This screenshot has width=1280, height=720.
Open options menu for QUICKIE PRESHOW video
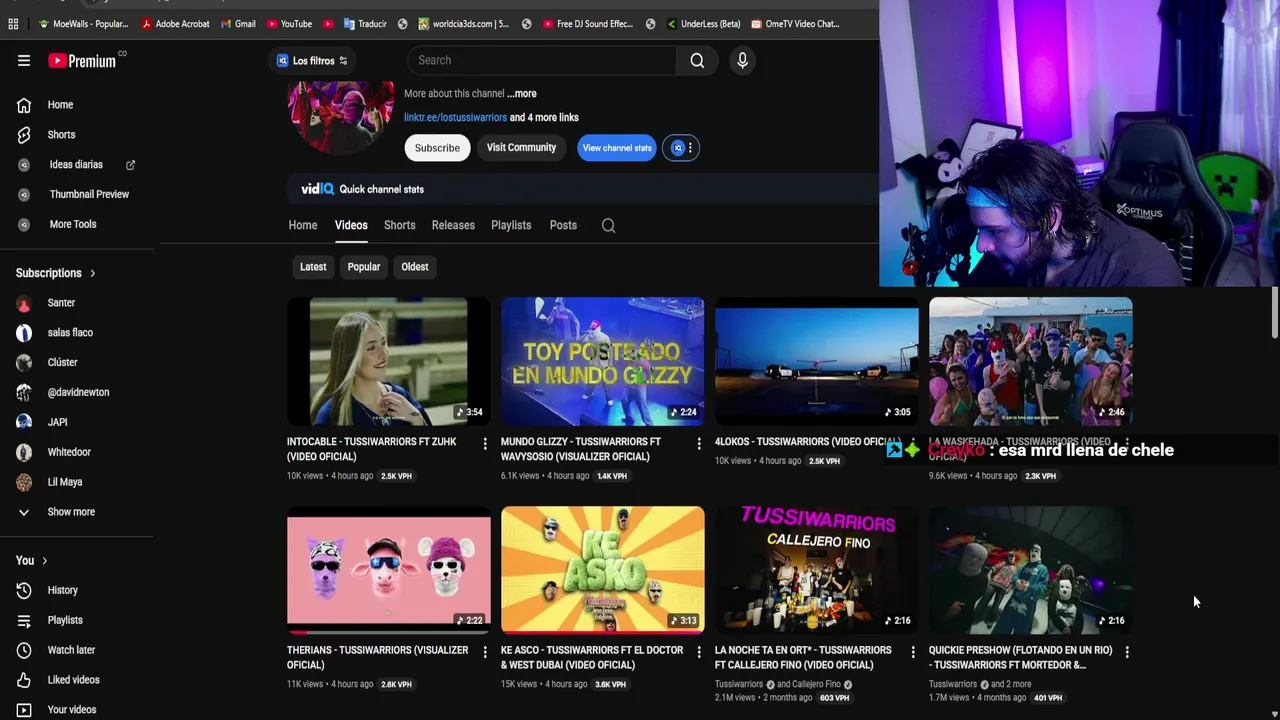tap(1127, 652)
